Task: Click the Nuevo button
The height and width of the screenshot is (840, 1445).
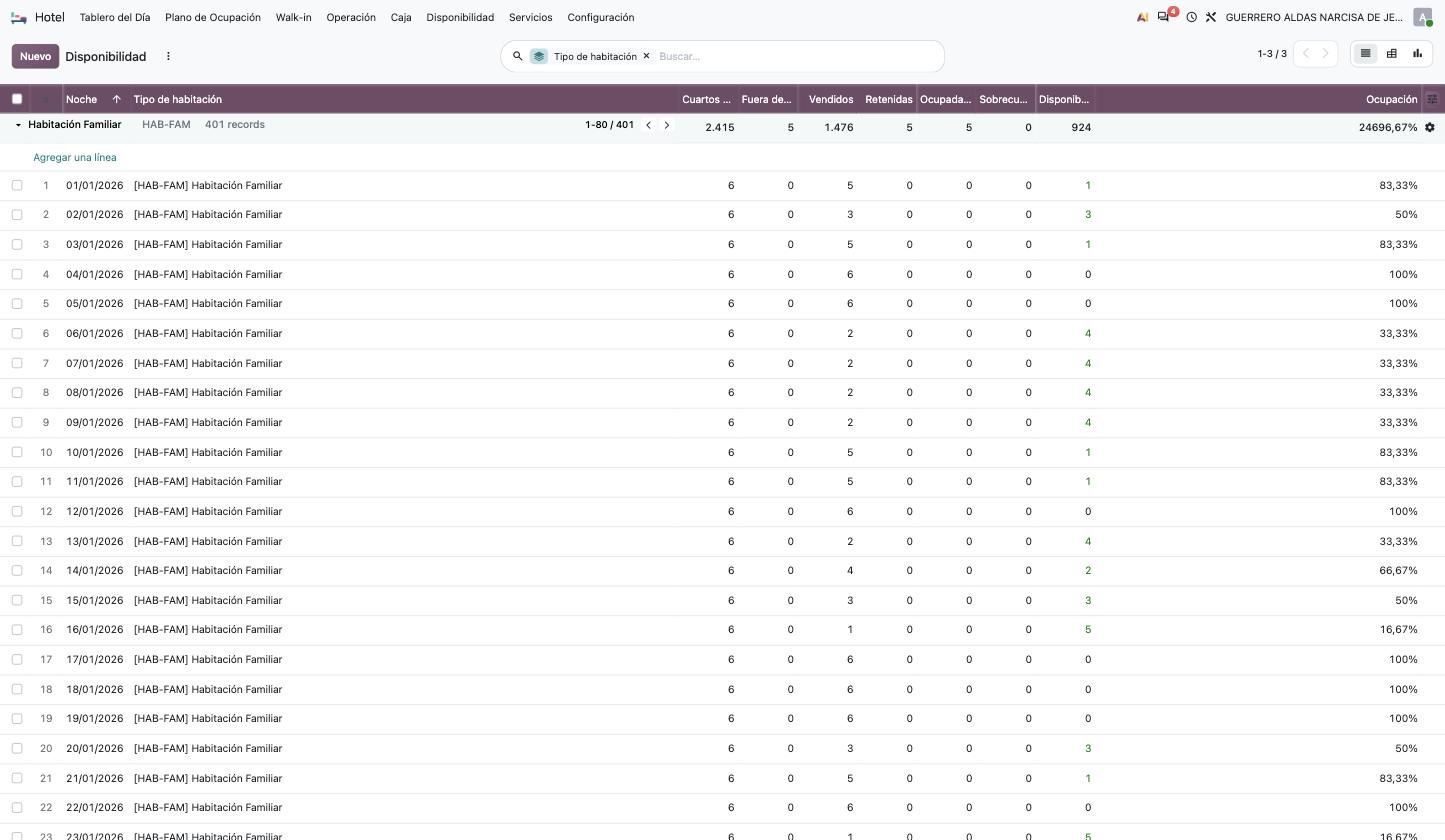Action: 35,56
